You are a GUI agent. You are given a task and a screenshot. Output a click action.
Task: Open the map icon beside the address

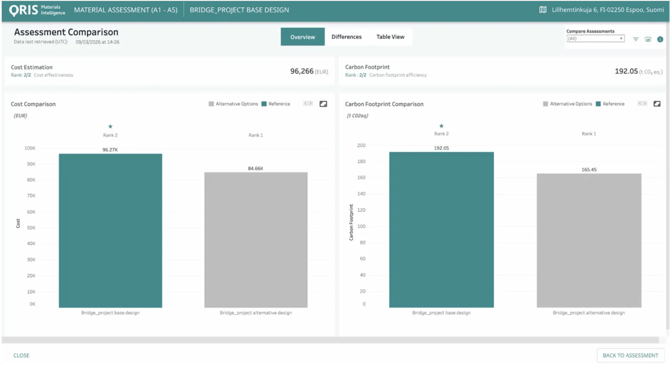pos(543,9)
